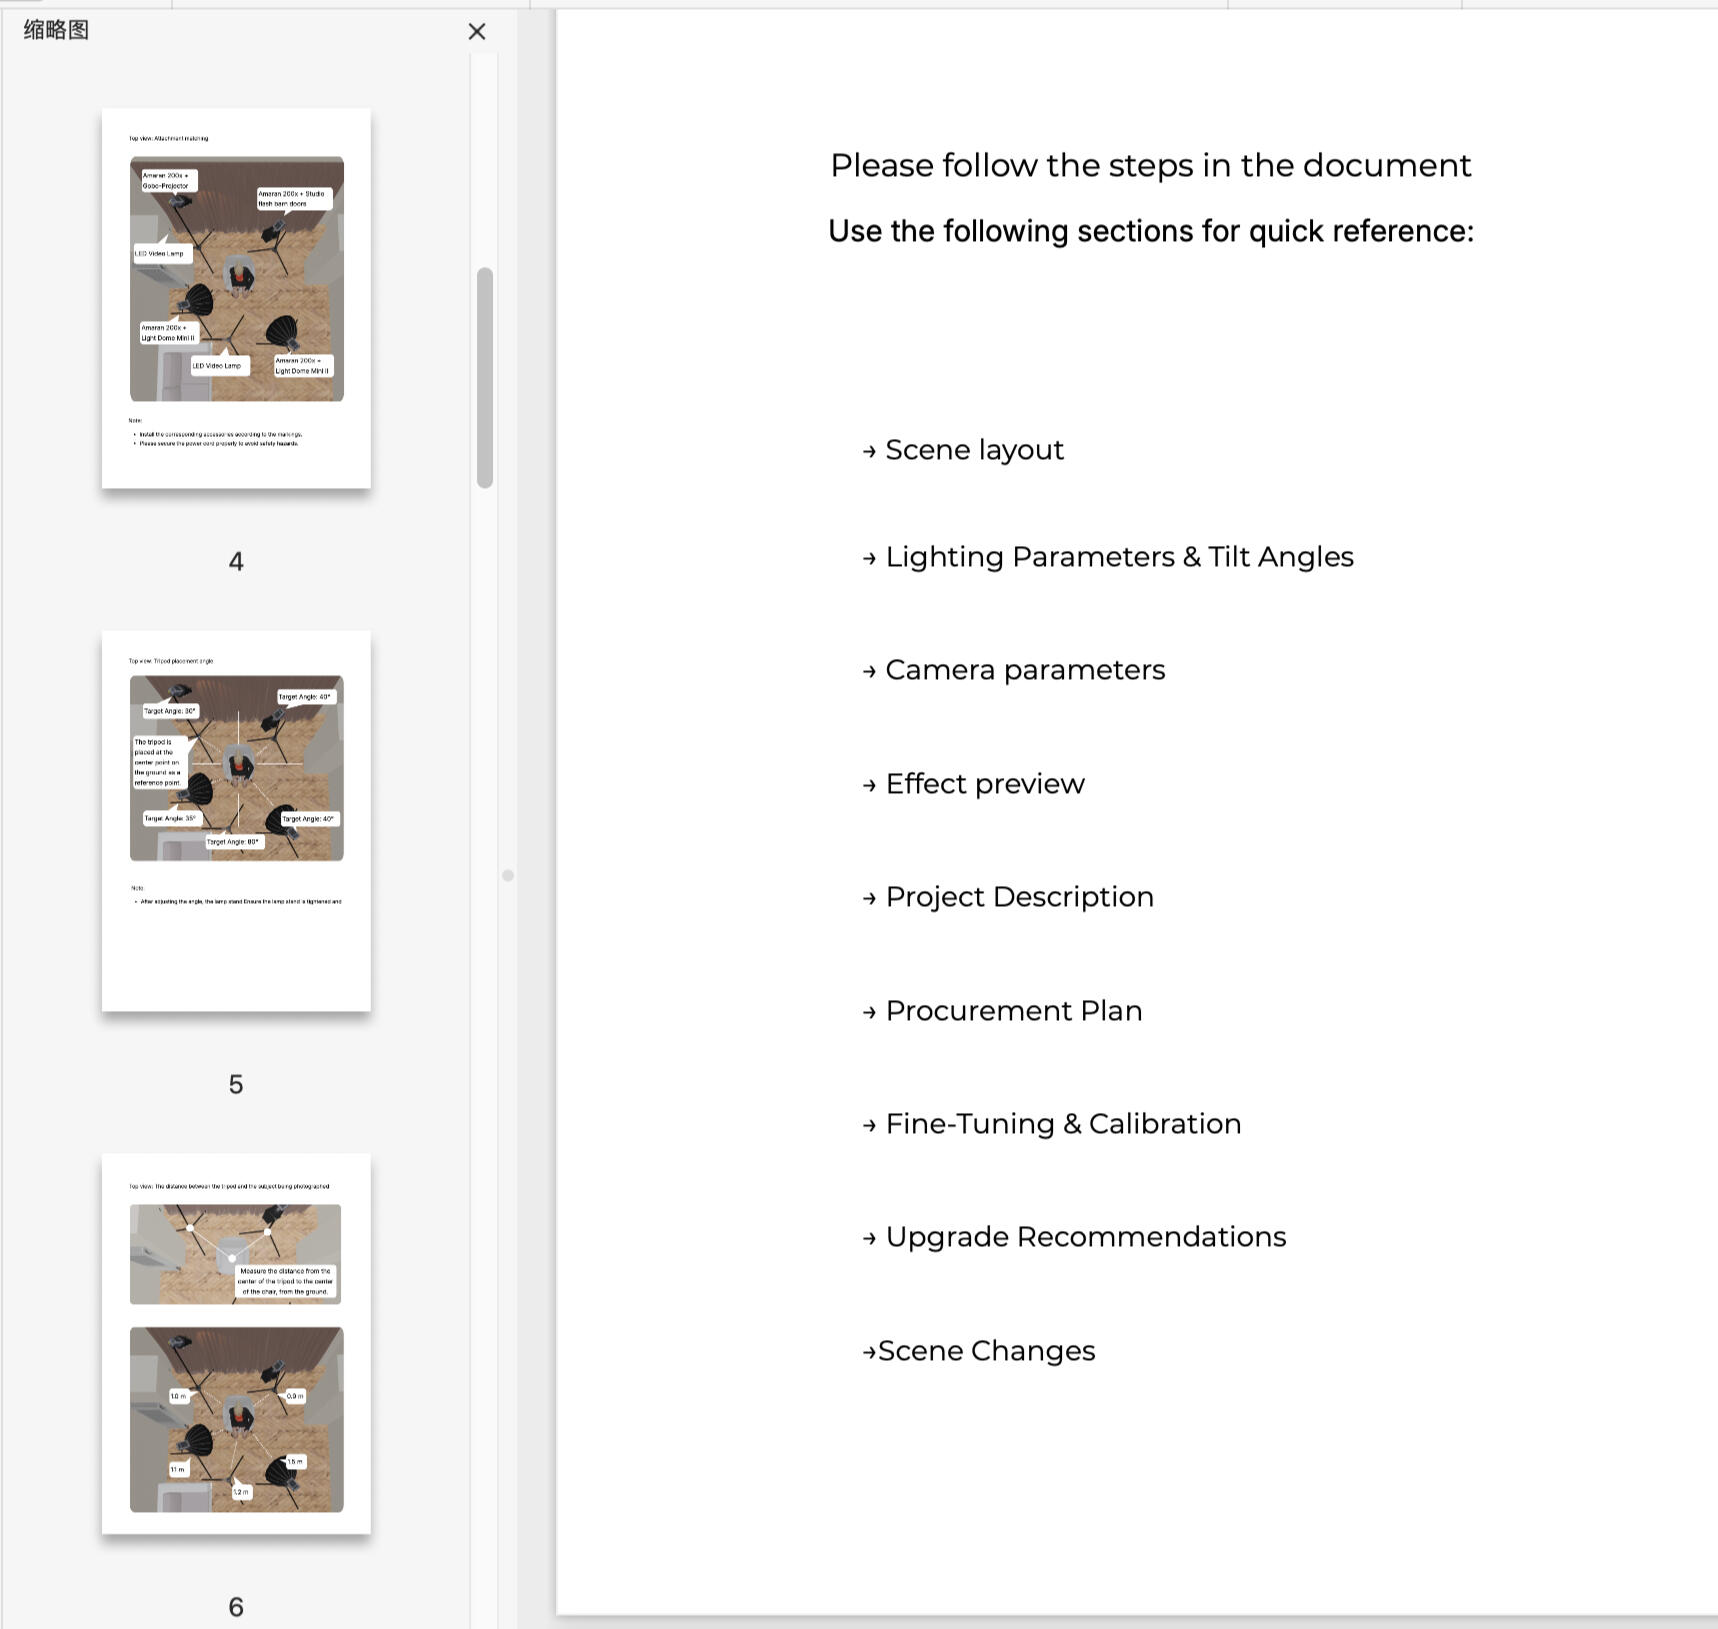
Task: Open page 4 thumbnail
Action: pos(236,298)
